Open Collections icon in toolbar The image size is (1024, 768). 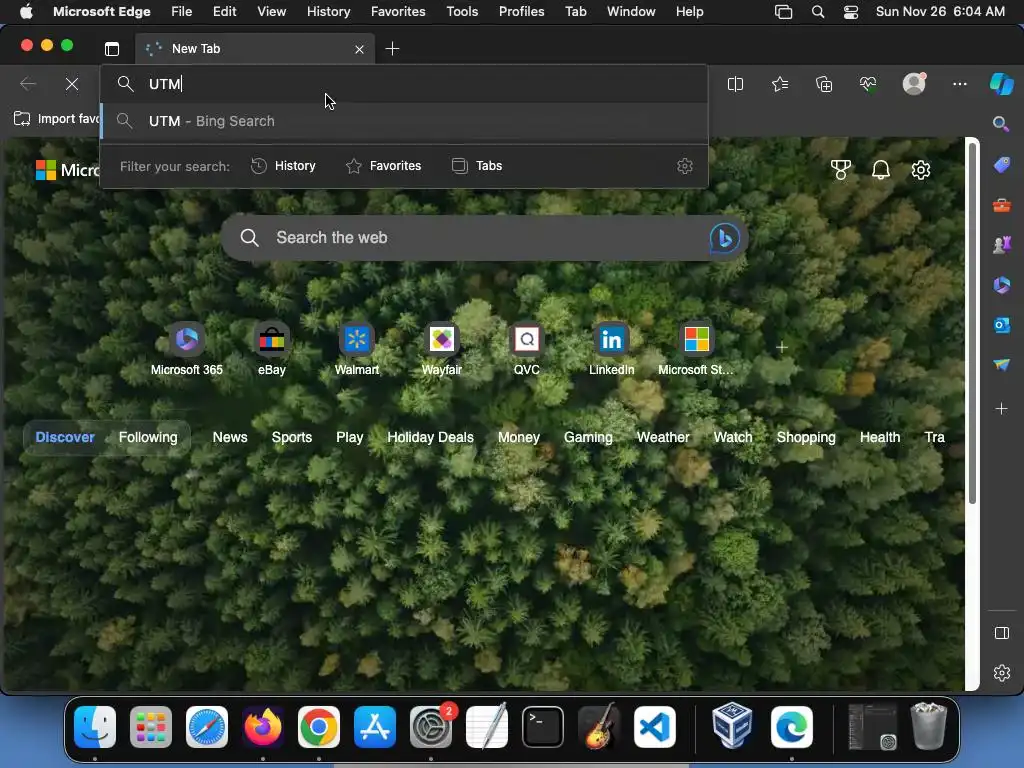(x=824, y=84)
